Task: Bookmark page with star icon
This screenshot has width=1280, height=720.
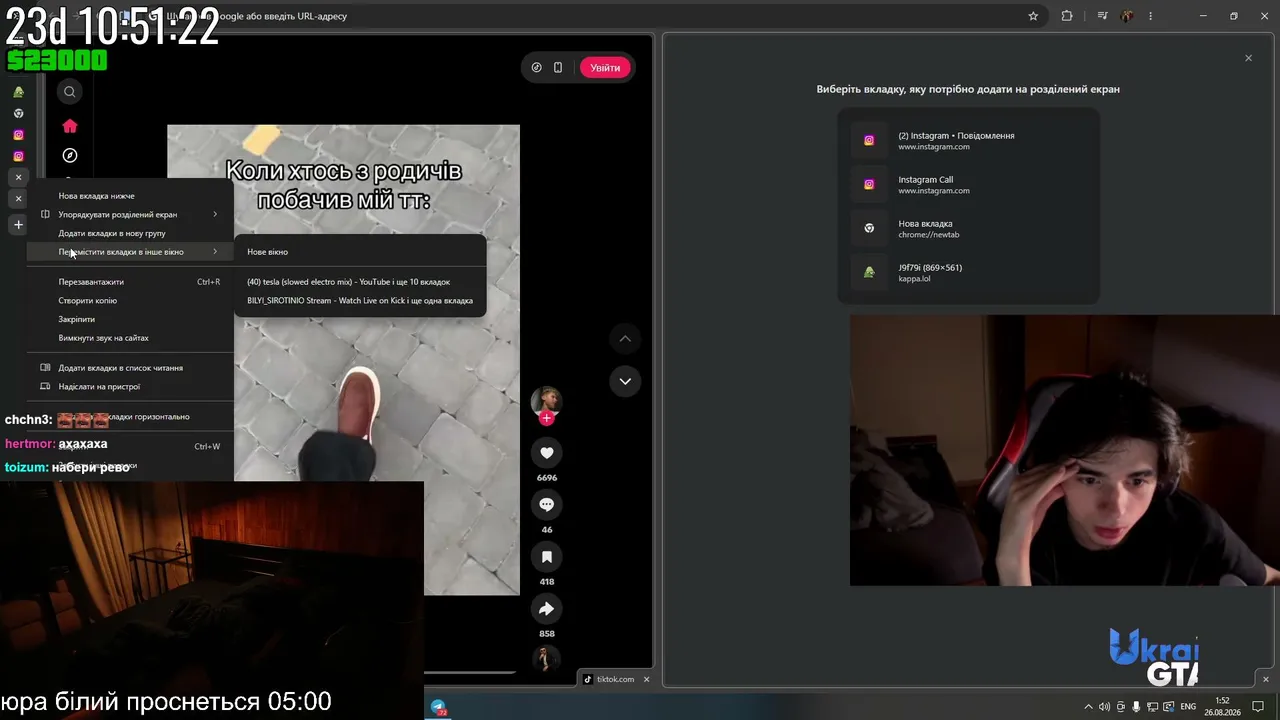Action: (1033, 16)
